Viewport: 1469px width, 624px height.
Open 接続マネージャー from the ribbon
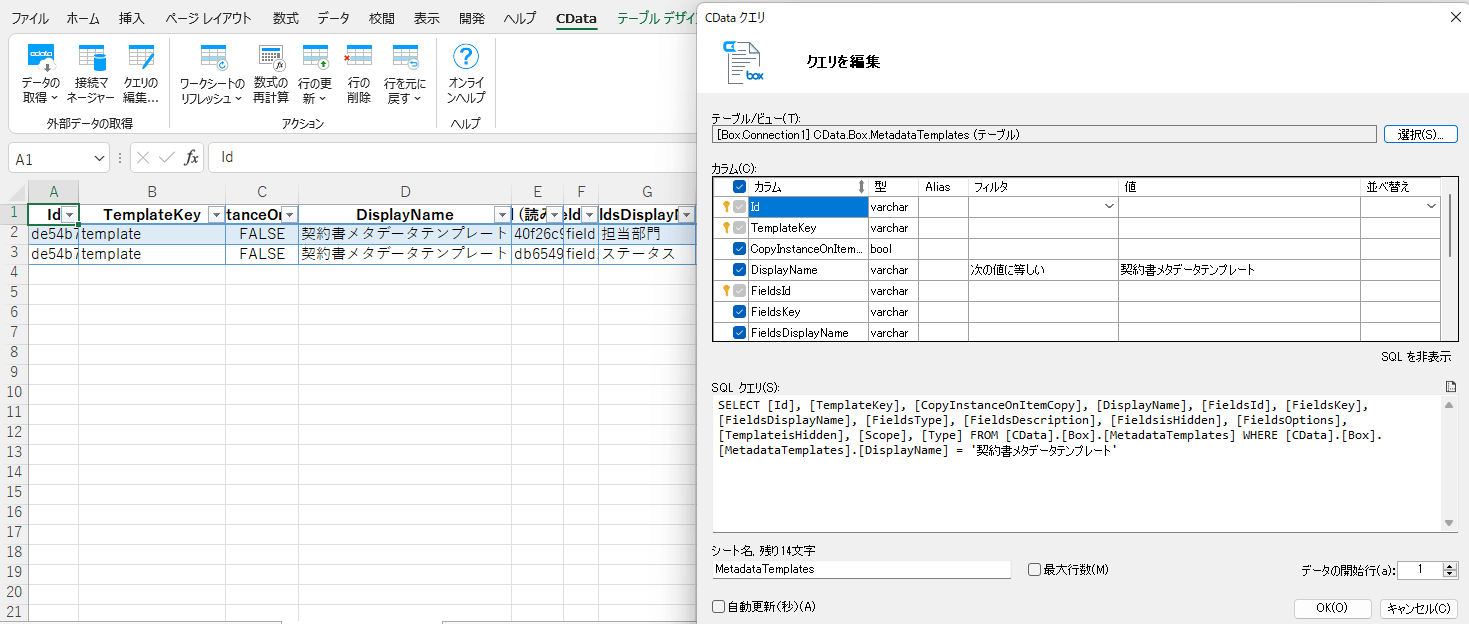pos(90,74)
